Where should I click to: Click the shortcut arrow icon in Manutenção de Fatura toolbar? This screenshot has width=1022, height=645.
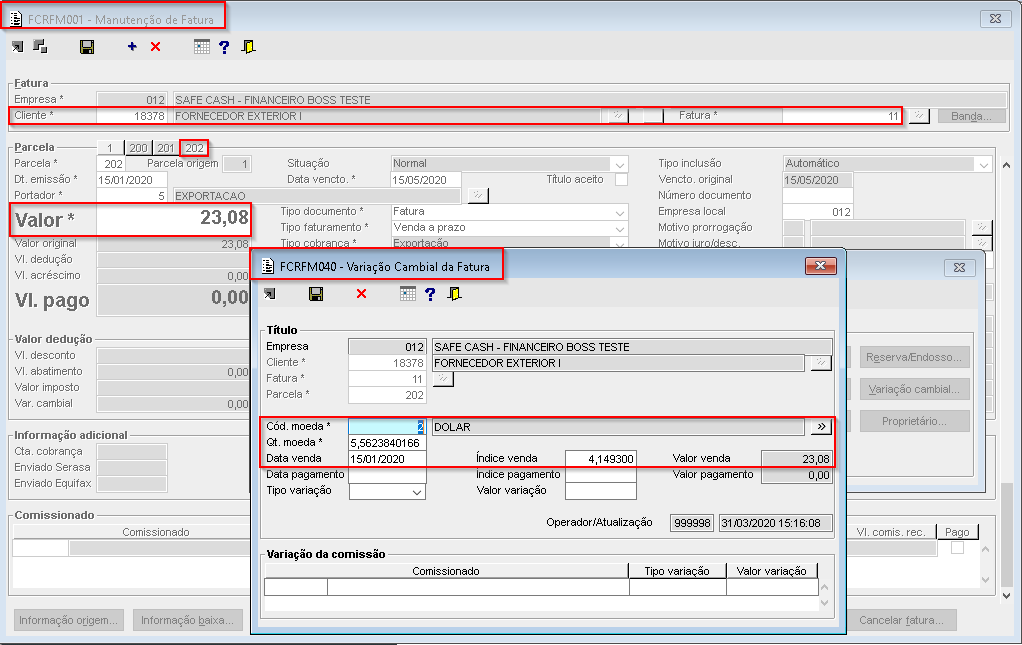[x=18, y=46]
